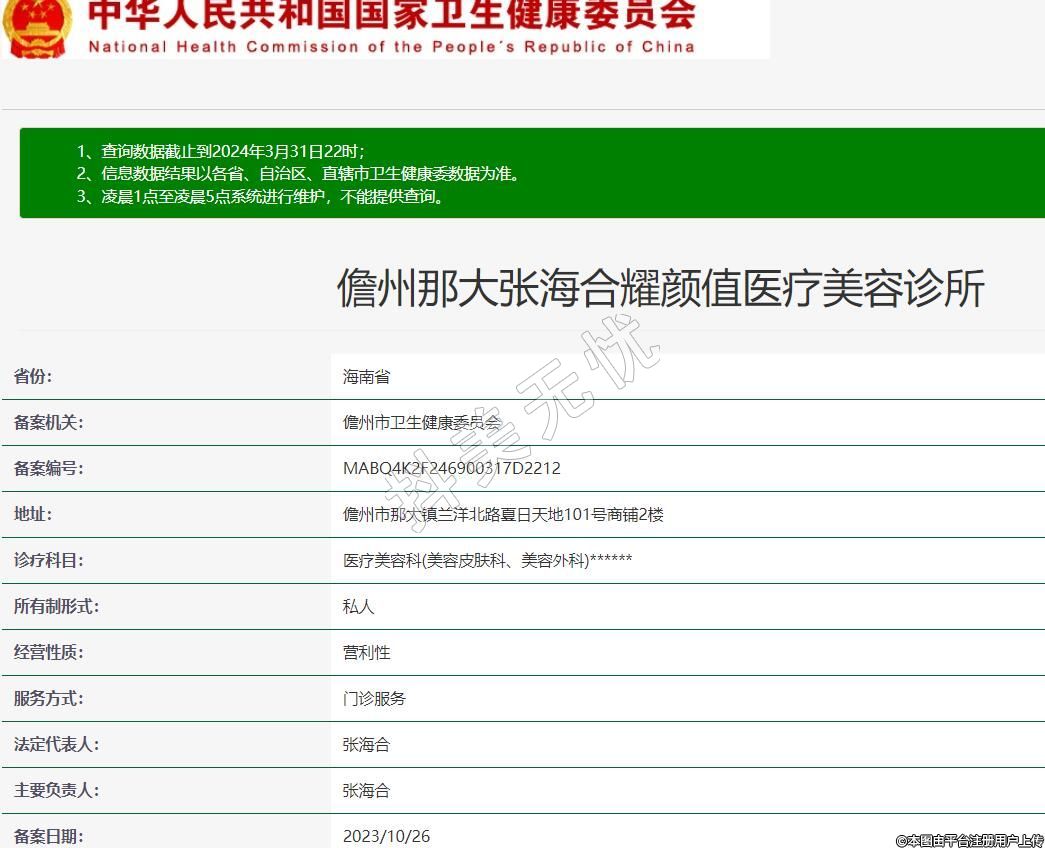Image resolution: width=1045 pixels, height=848 pixels.
Task: Select the 备案机关 value 儋州市卫生健康委员会
Action: (421, 423)
